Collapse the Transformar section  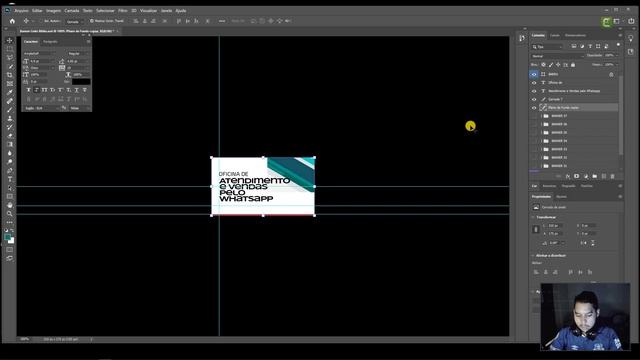[533, 217]
